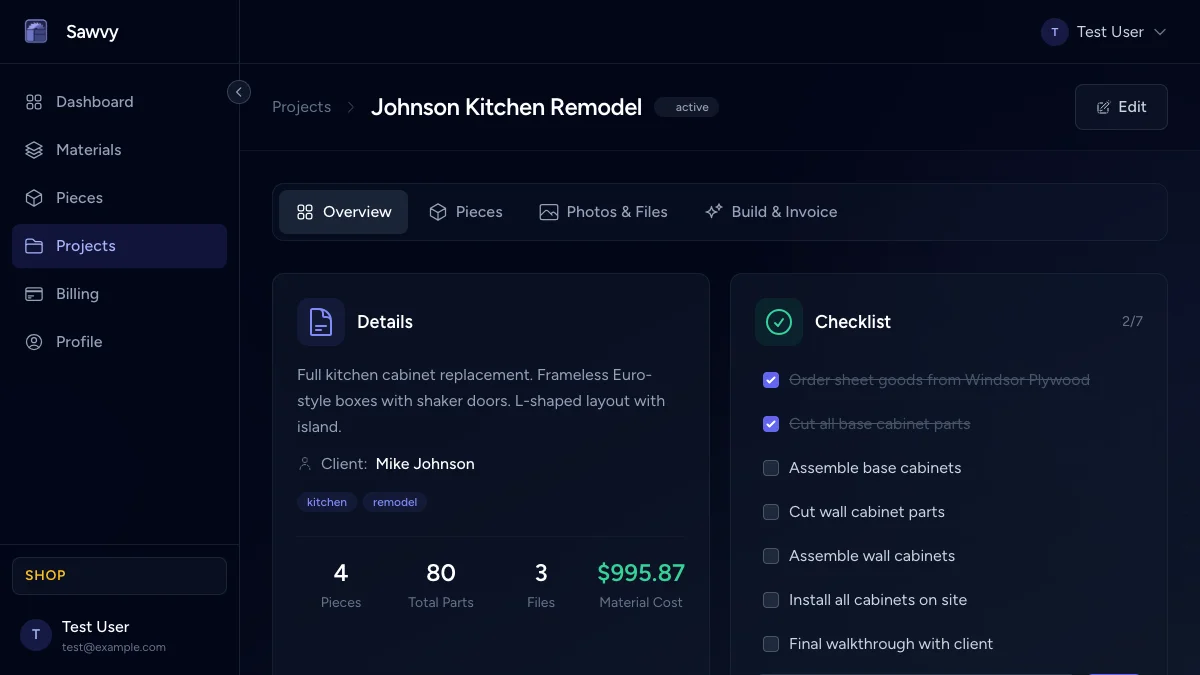Switch to the Photos & Files tab
Screen dimensions: 1200x675
click(x=604, y=211)
